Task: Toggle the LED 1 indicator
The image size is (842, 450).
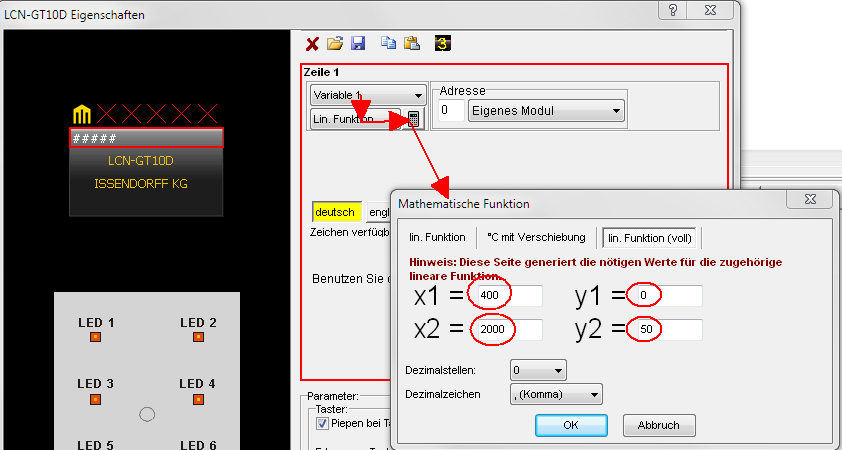Action: (x=96, y=338)
